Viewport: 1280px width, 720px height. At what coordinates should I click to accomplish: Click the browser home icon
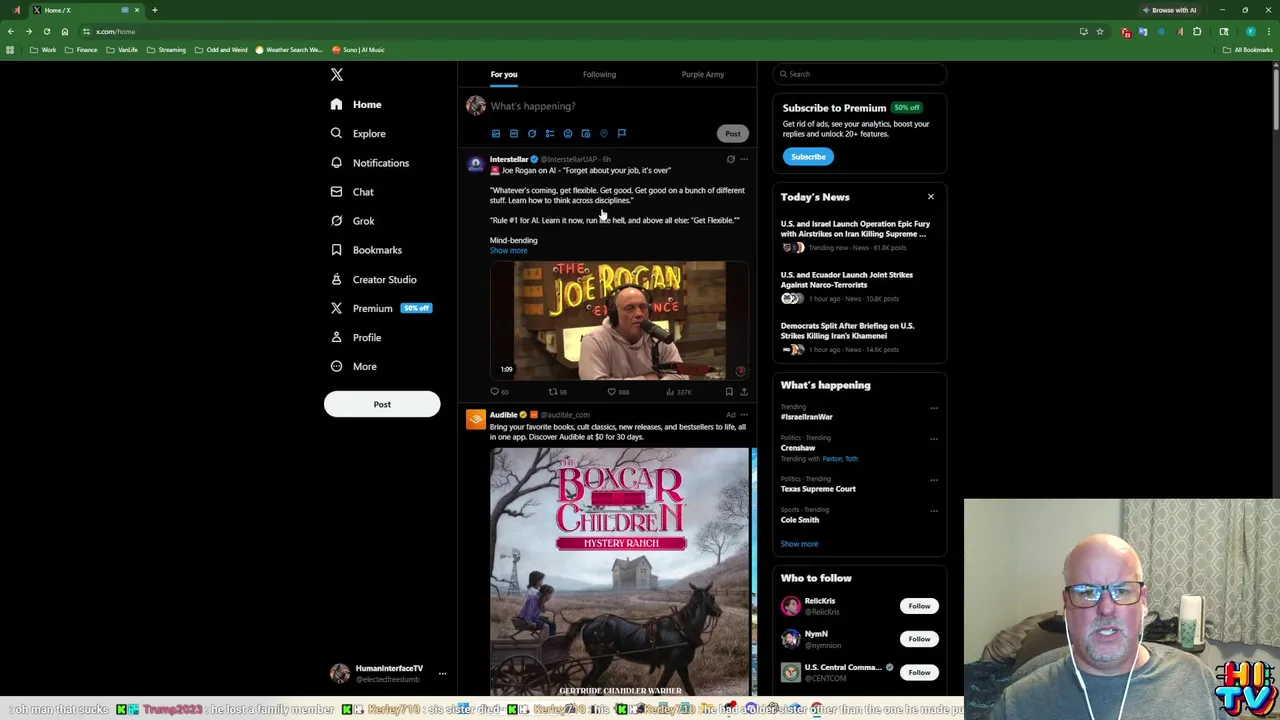point(65,32)
